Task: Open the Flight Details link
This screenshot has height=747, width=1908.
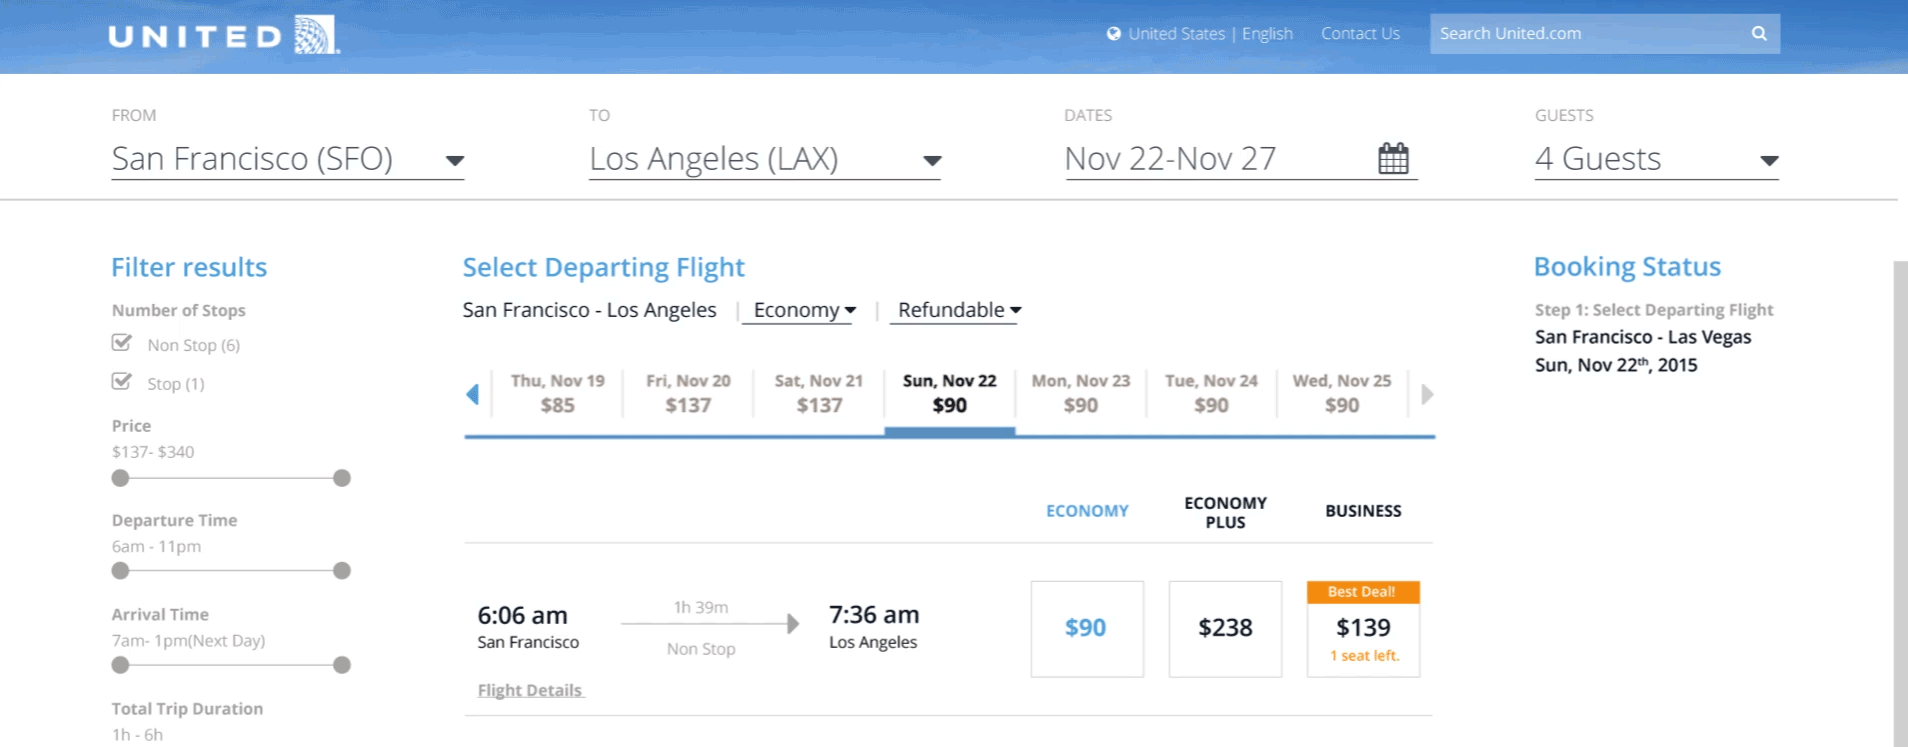Action: pyautogui.click(x=530, y=690)
